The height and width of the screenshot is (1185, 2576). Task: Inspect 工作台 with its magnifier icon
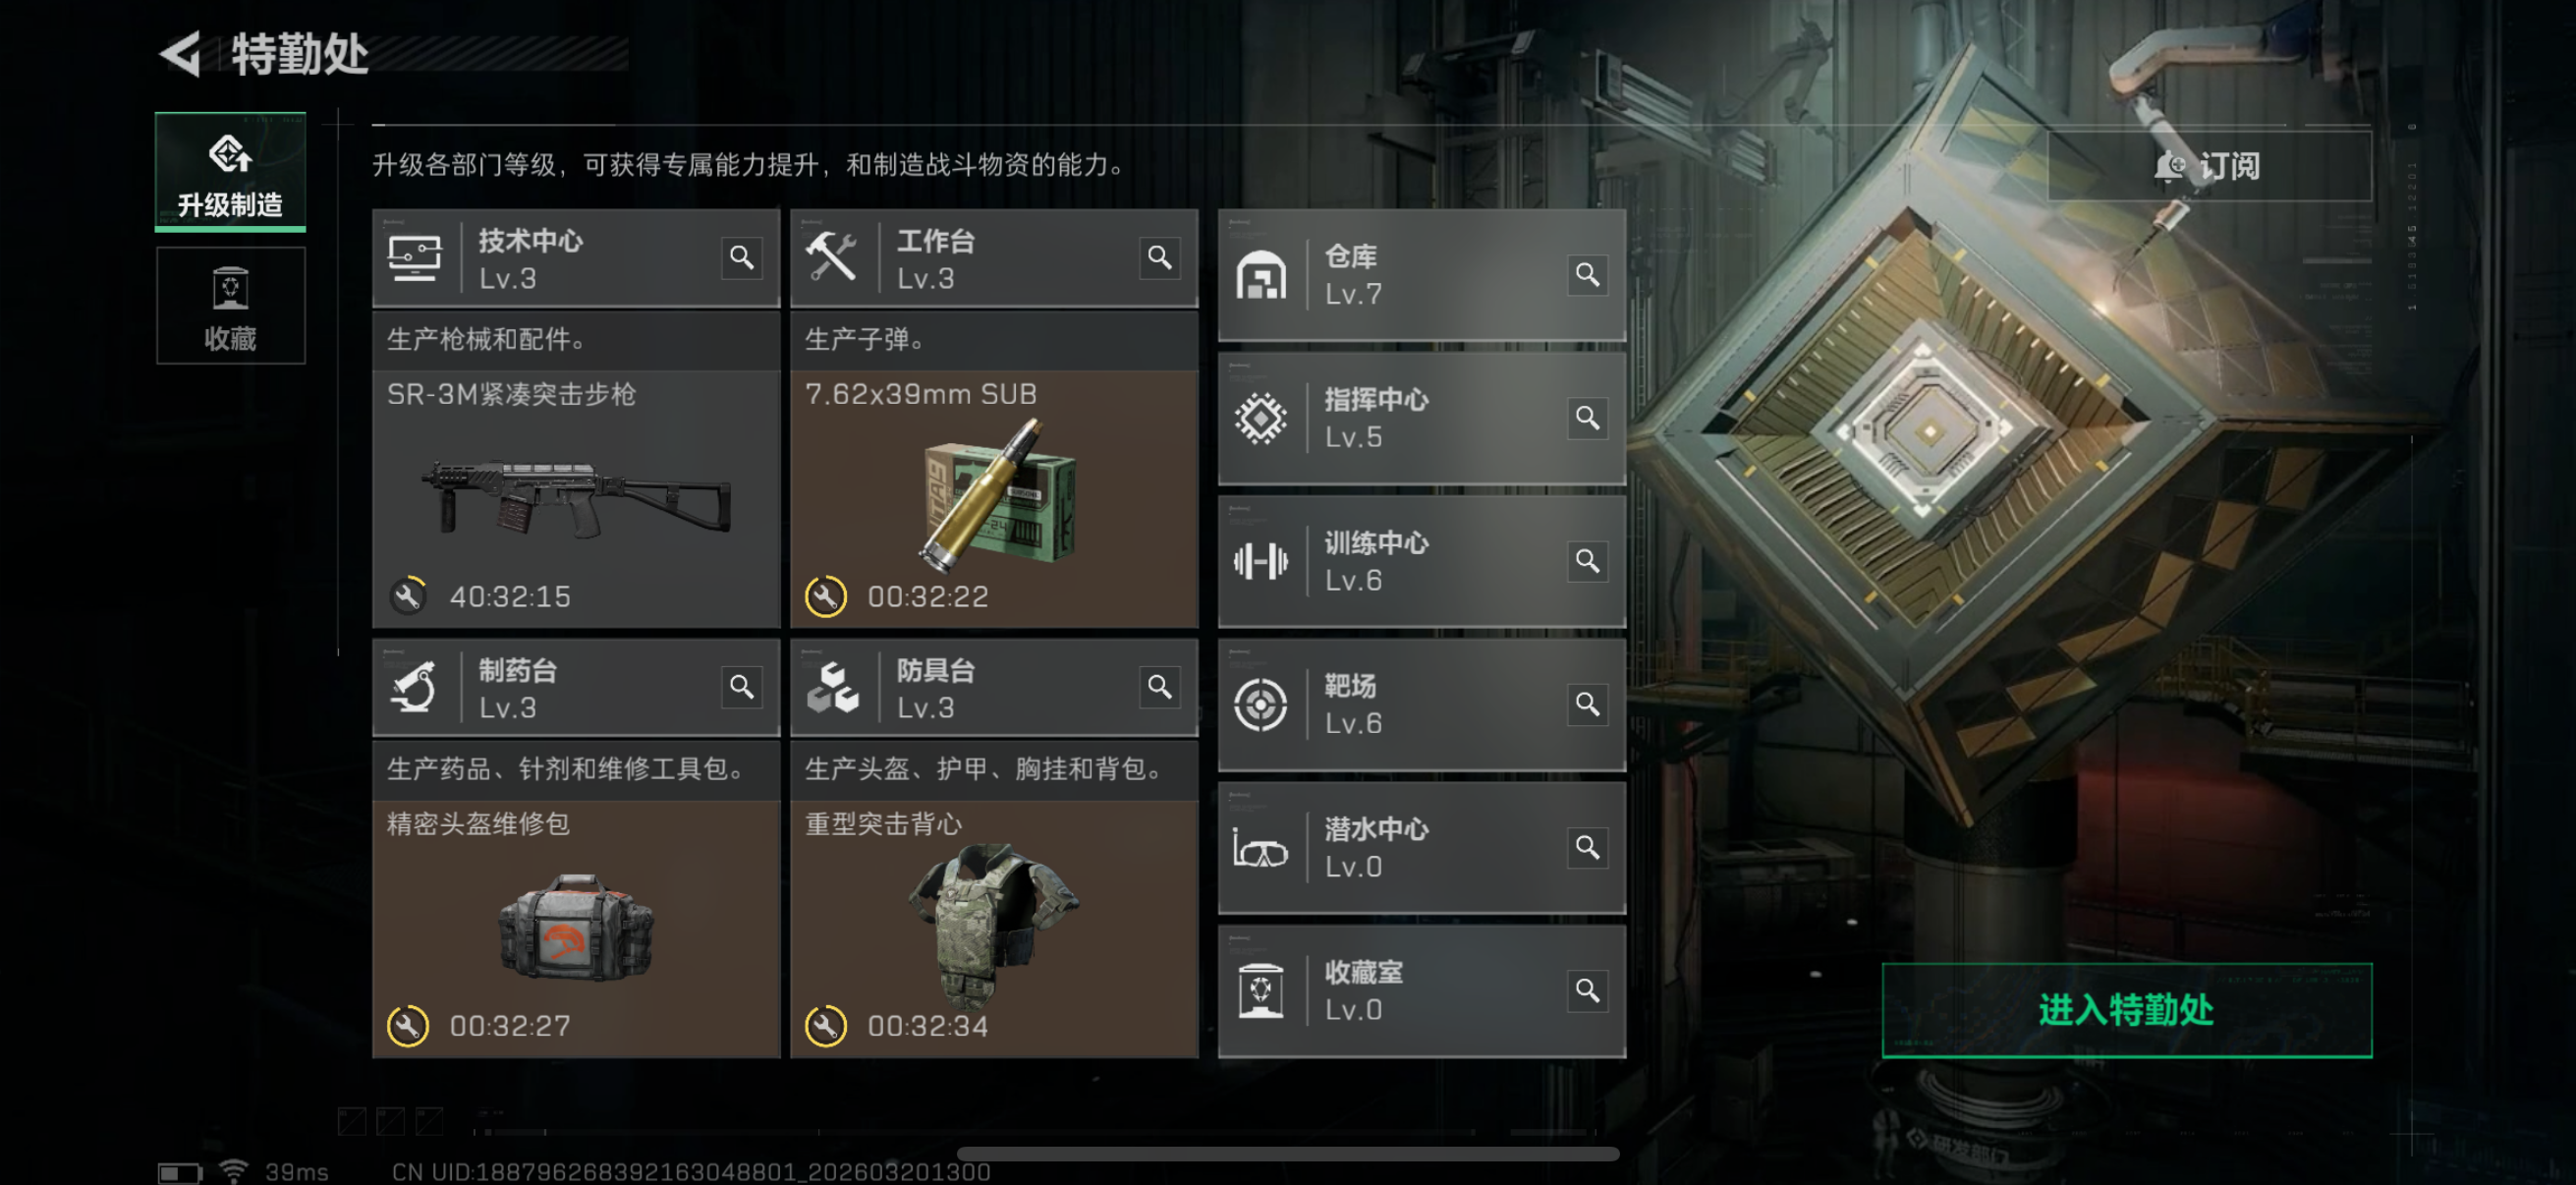(1159, 258)
